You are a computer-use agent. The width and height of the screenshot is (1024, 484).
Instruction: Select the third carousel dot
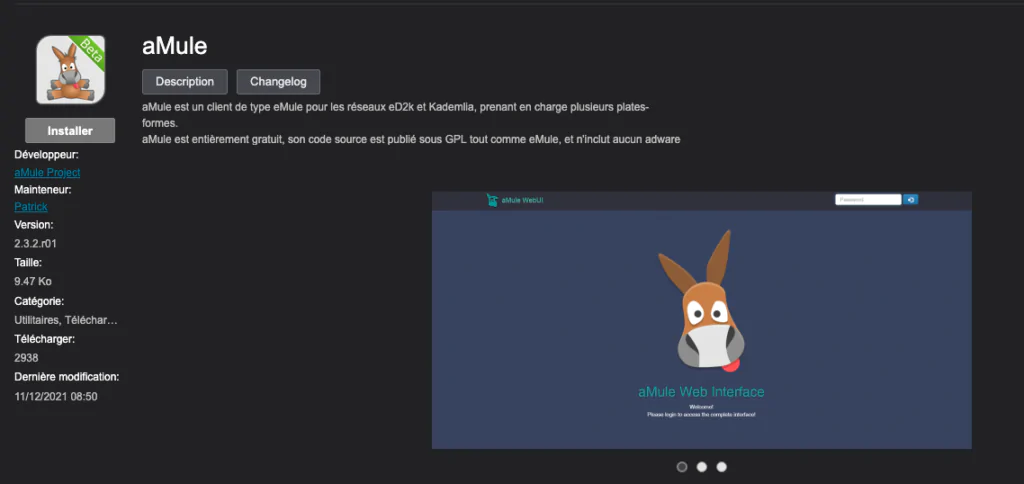(x=721, y=467)
